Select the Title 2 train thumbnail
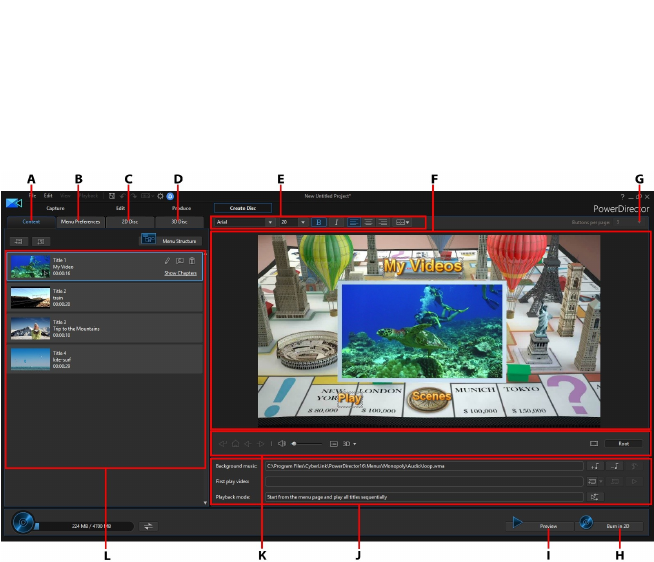Screen dimensions: 654x562 pyautogui.click(x=30, y=297)
